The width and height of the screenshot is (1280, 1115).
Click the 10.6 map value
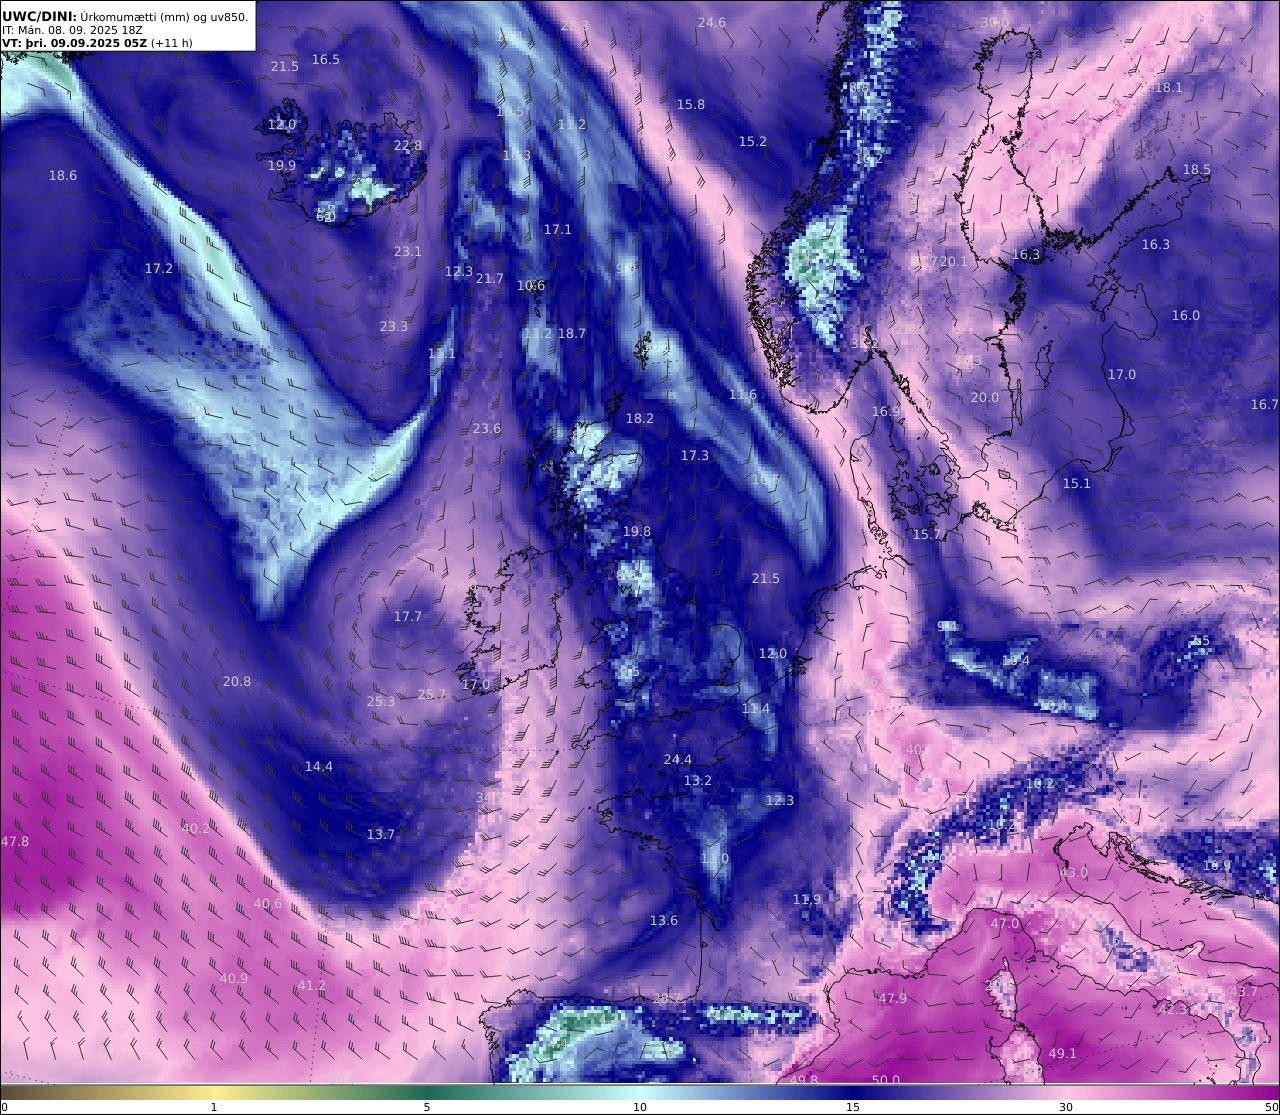click(531, 285)
